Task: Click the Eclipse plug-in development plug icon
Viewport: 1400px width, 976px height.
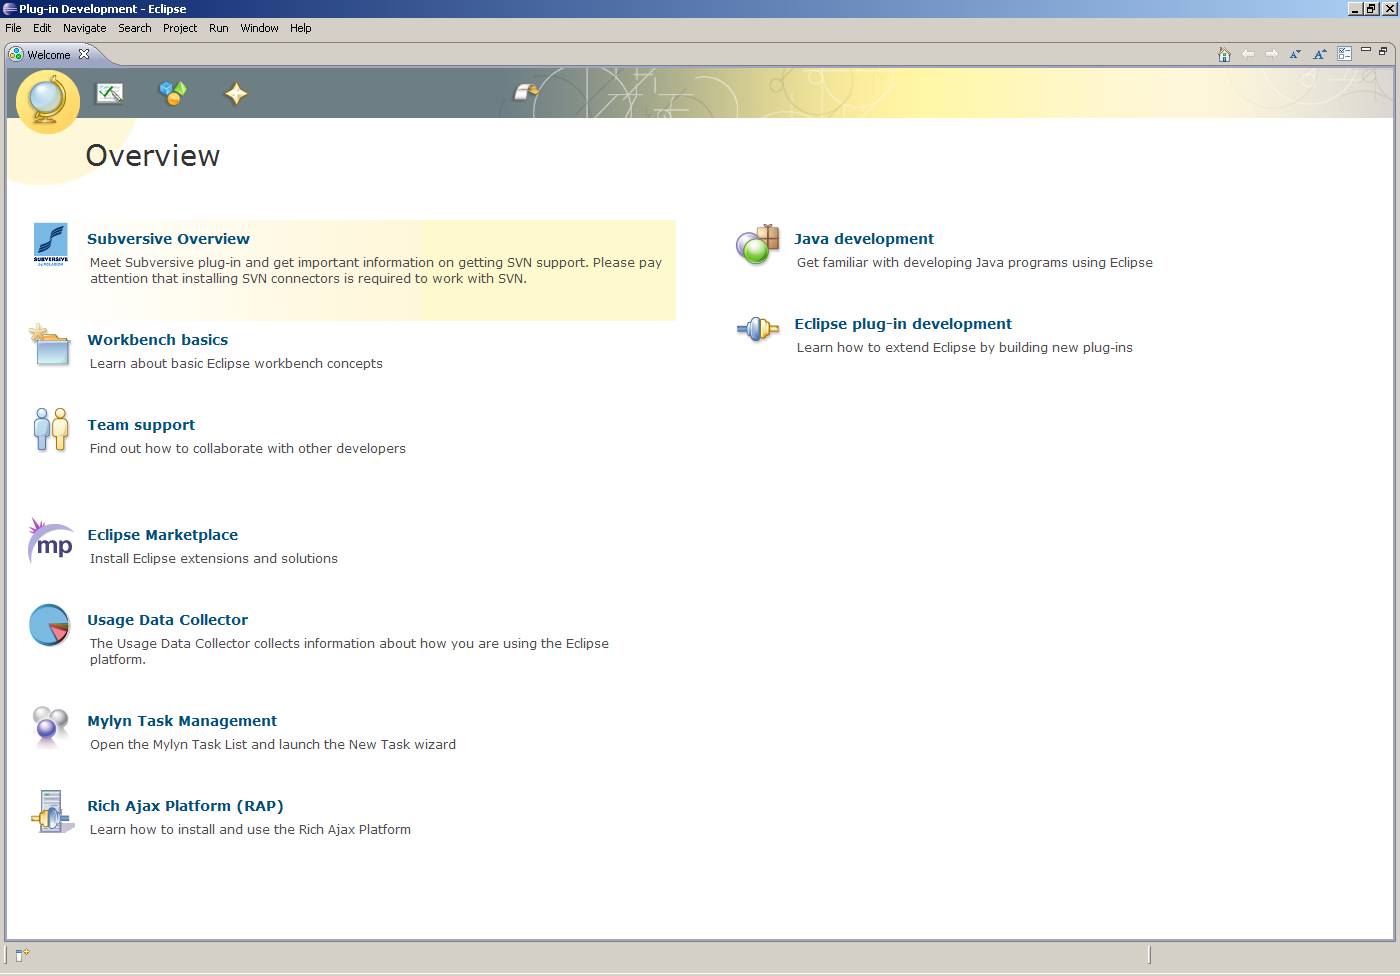Action: [758, 328]
